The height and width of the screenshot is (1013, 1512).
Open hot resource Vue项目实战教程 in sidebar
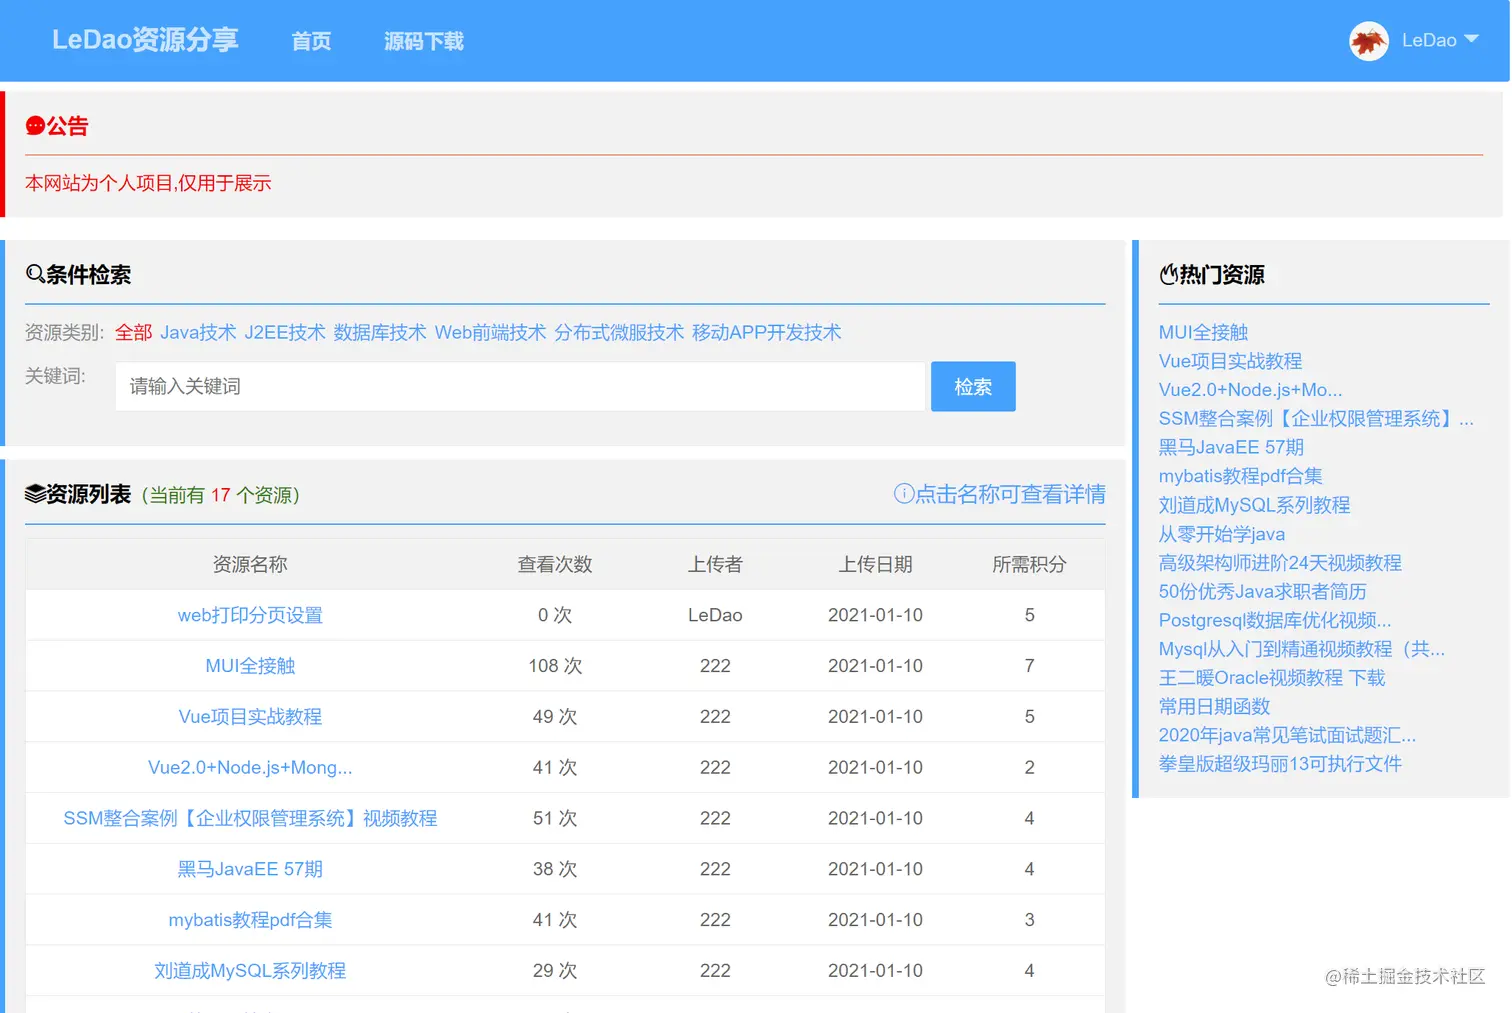click(1230, 361)
